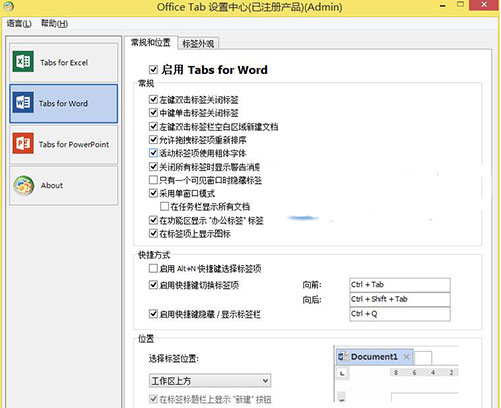Open the 工作区上方 tab position dropdown

click(x=210, y=380)
